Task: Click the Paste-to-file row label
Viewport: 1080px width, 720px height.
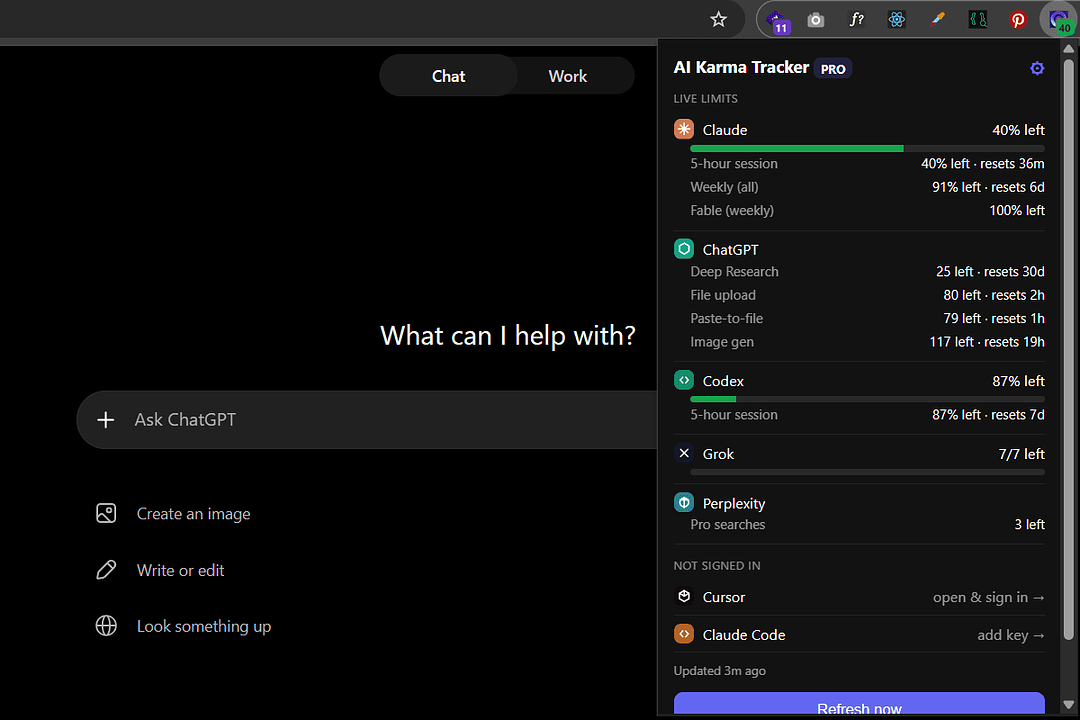Action: tap(726, 319)
